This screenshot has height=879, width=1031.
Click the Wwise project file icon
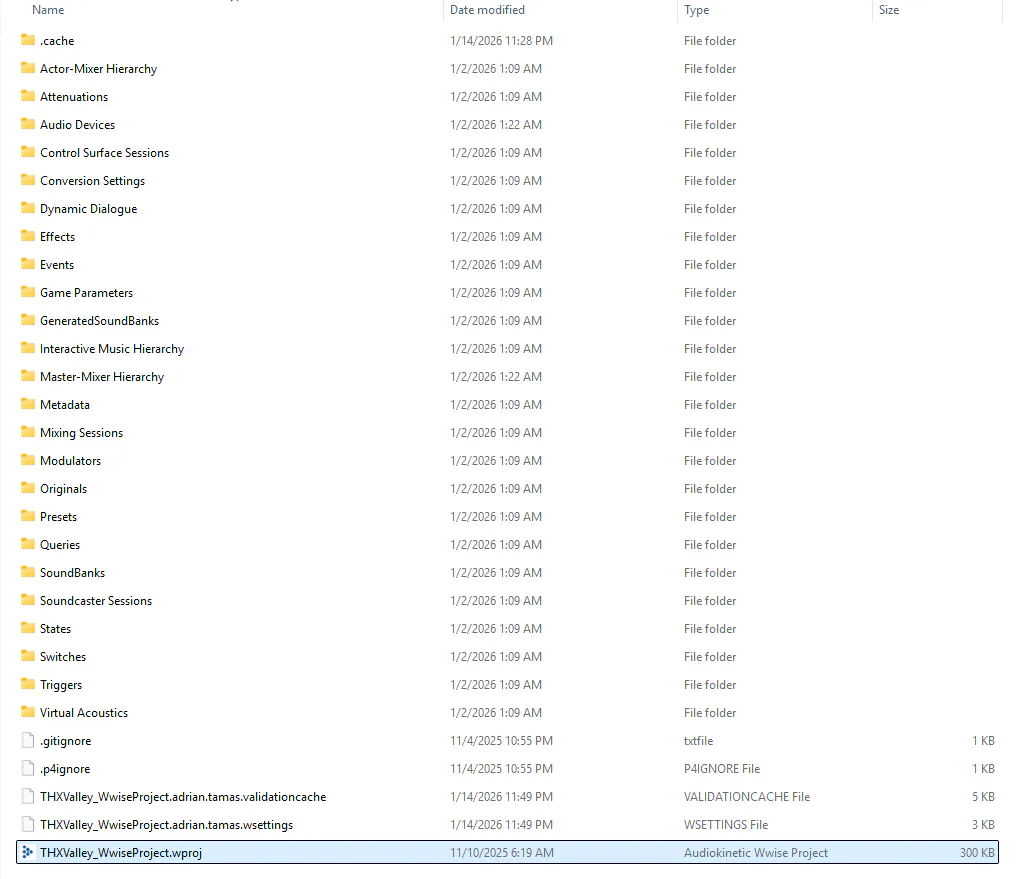tap(28, 852)
